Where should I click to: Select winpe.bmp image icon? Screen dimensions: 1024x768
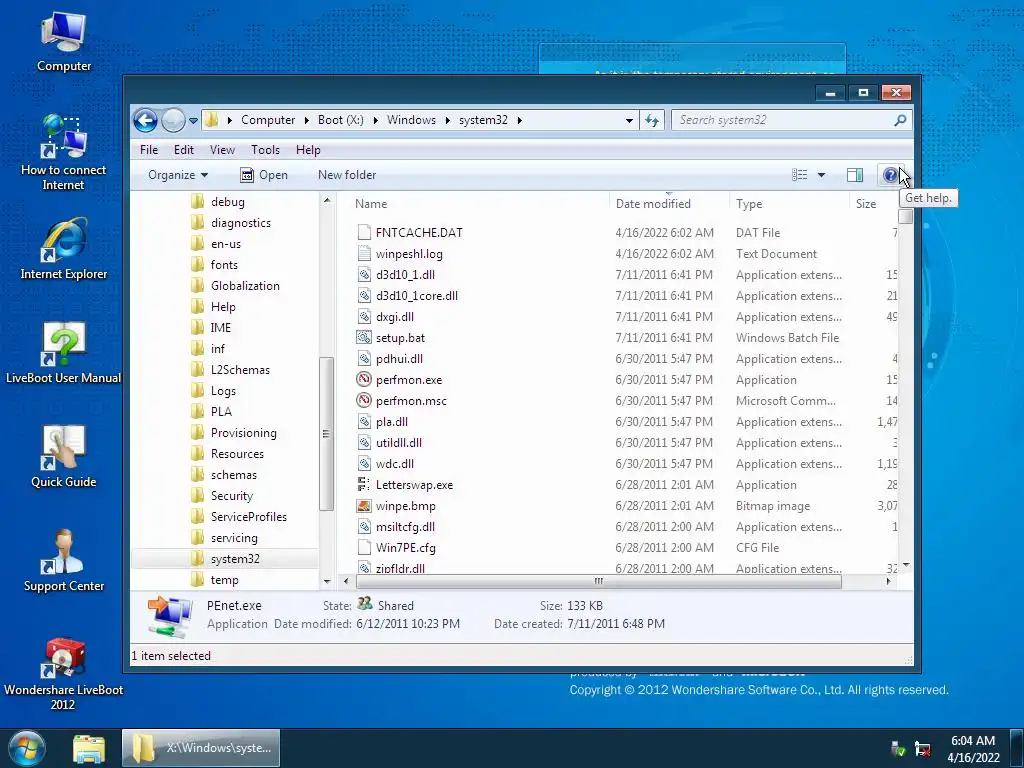(x=364, y=505)
